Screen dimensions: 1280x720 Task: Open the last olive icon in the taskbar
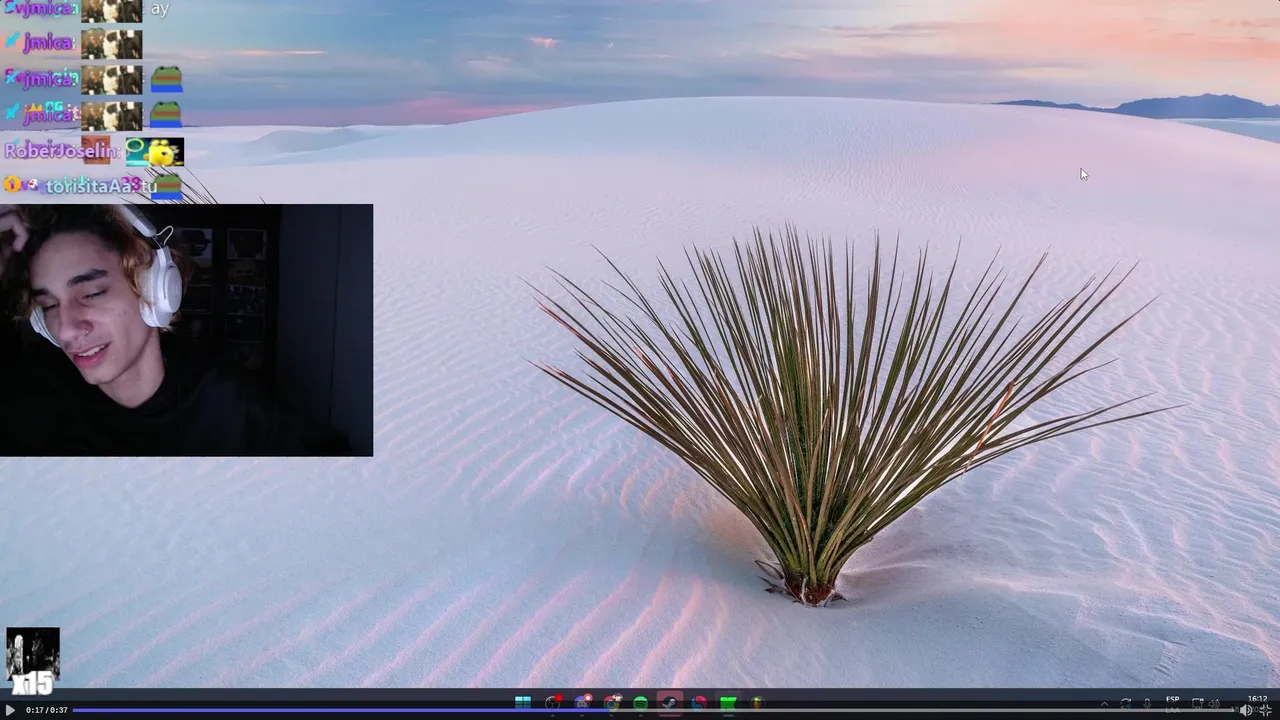click(x=758, y=702)
